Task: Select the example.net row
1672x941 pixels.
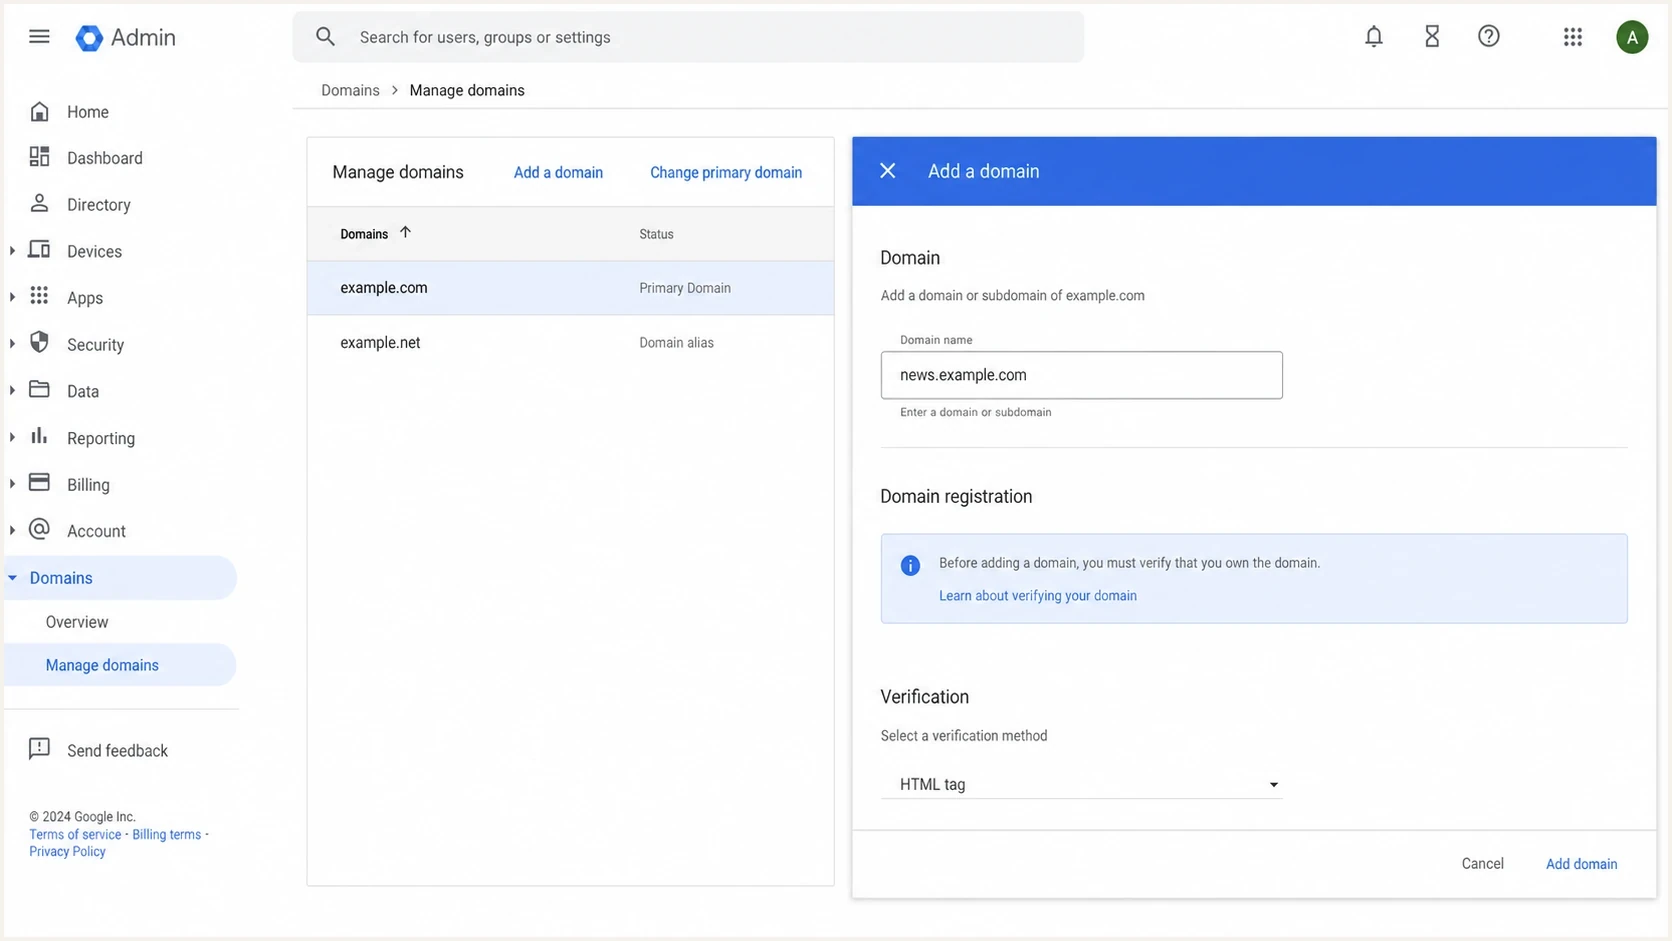Action: (570, 342)
